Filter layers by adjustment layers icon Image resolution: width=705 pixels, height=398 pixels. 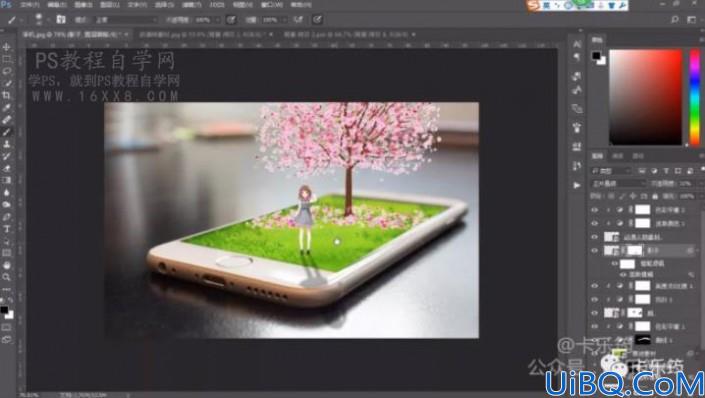coord(654,171)
